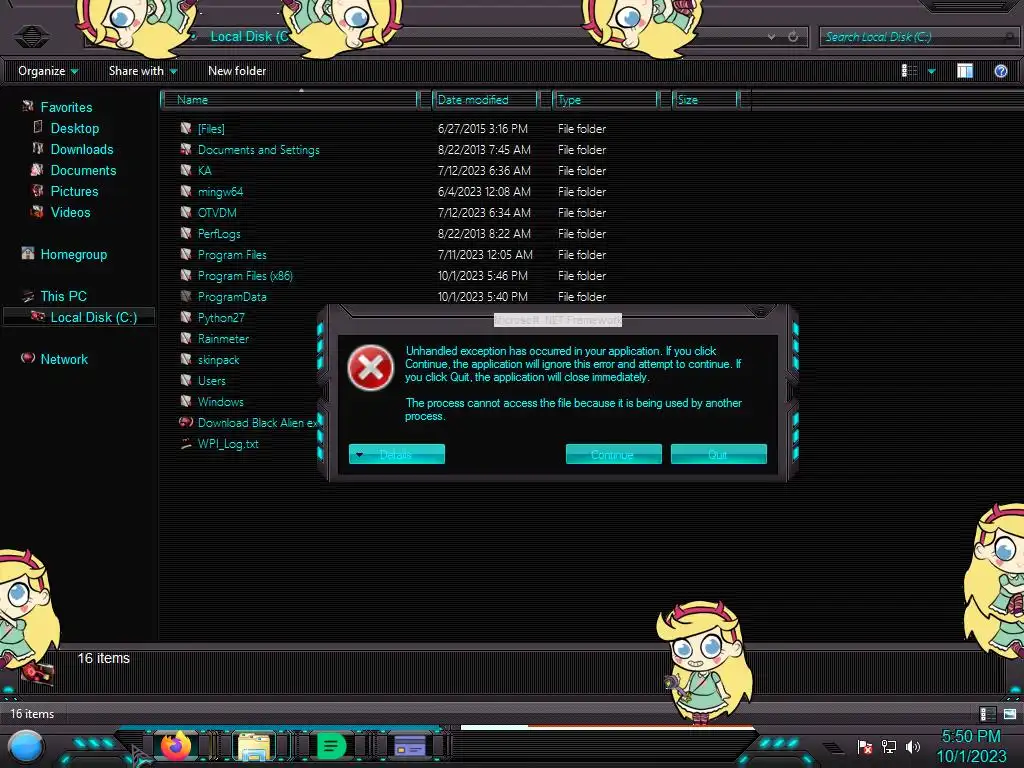Open the green notes app in taskbar

tap(331, 746)
